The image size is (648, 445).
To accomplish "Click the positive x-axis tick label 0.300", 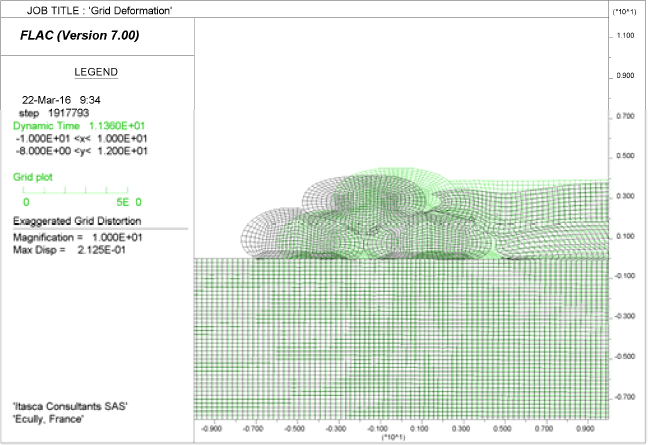I will coord(461,428).
